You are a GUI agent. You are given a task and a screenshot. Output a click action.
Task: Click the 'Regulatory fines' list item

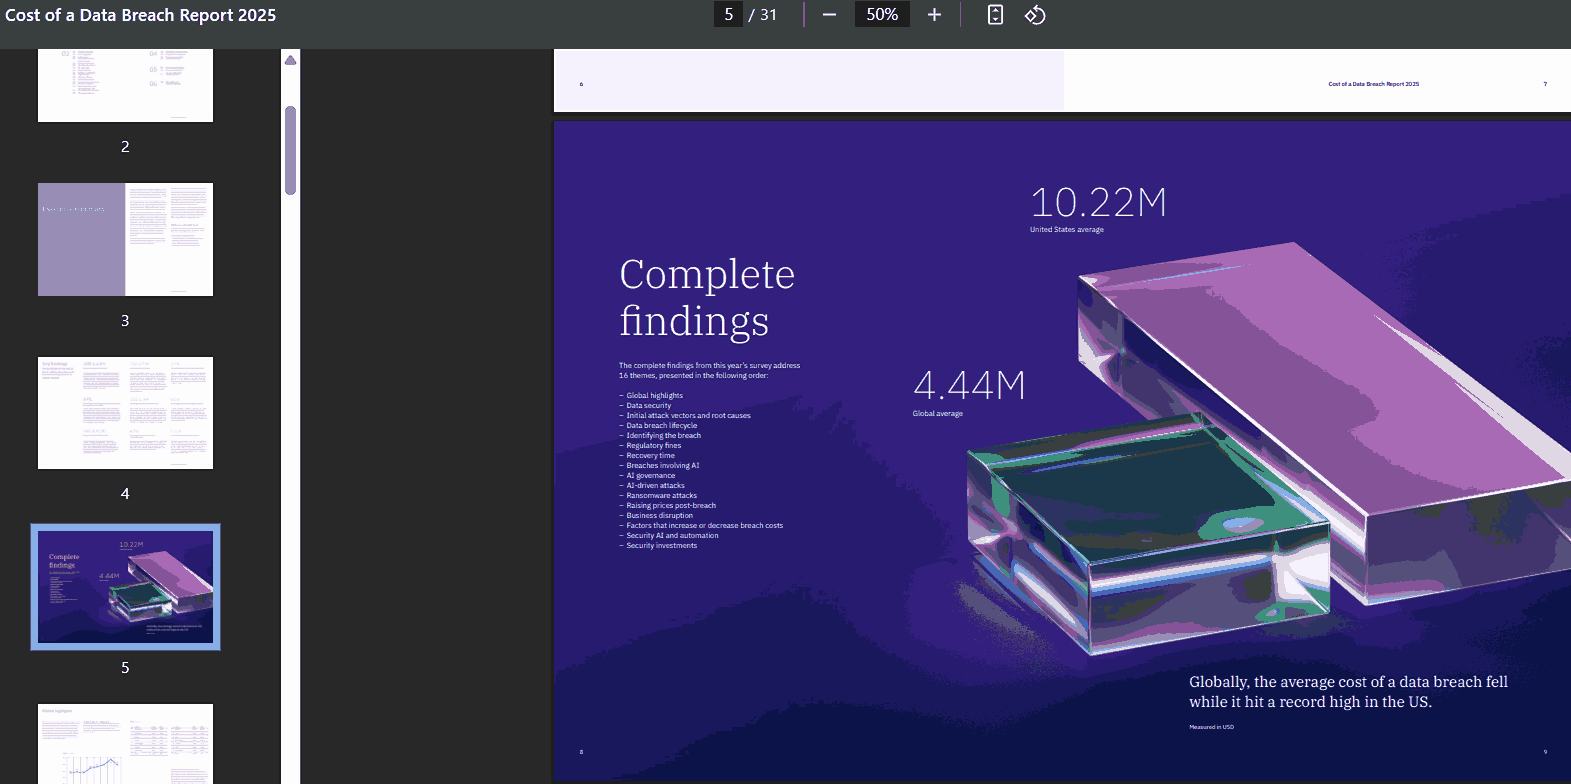coord(654,446)
